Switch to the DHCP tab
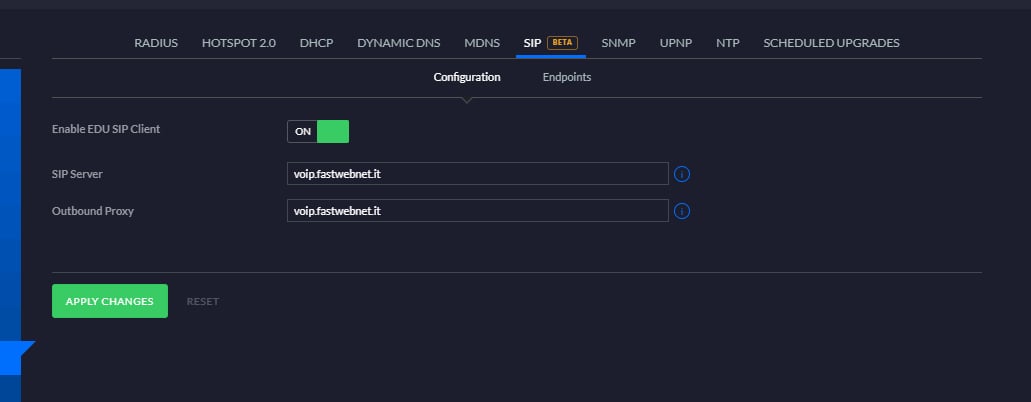Image resolution: width=1031 pixels, height=402 pixels. [x=316, y=43]
